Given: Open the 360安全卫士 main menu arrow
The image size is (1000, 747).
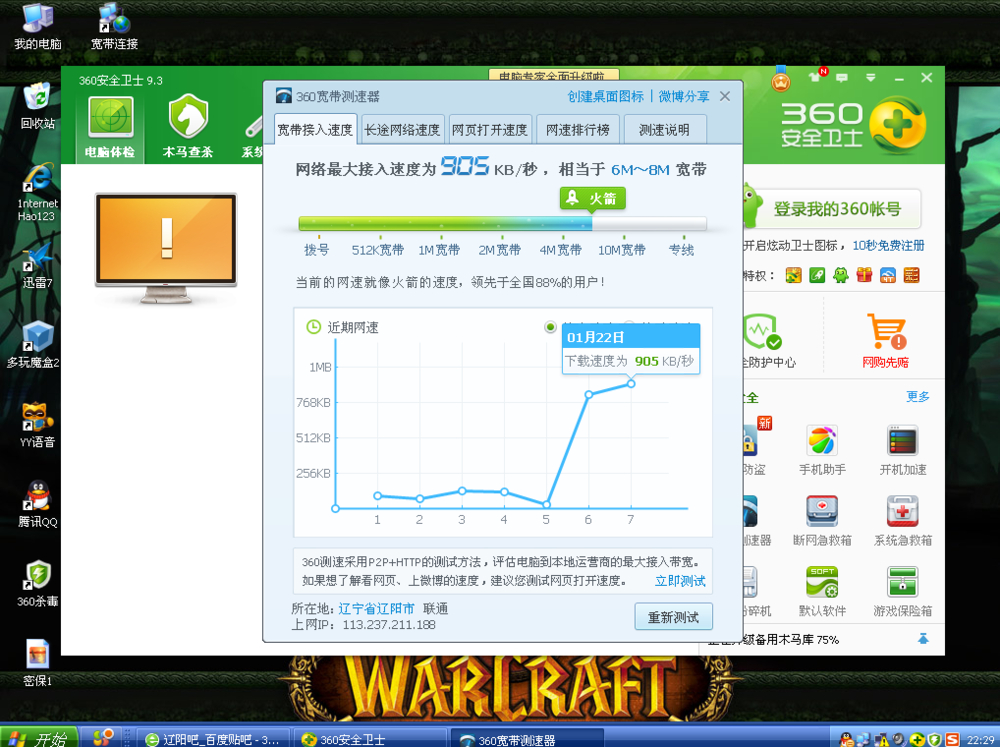Looking at the screenshot, I should pos(871,78).
